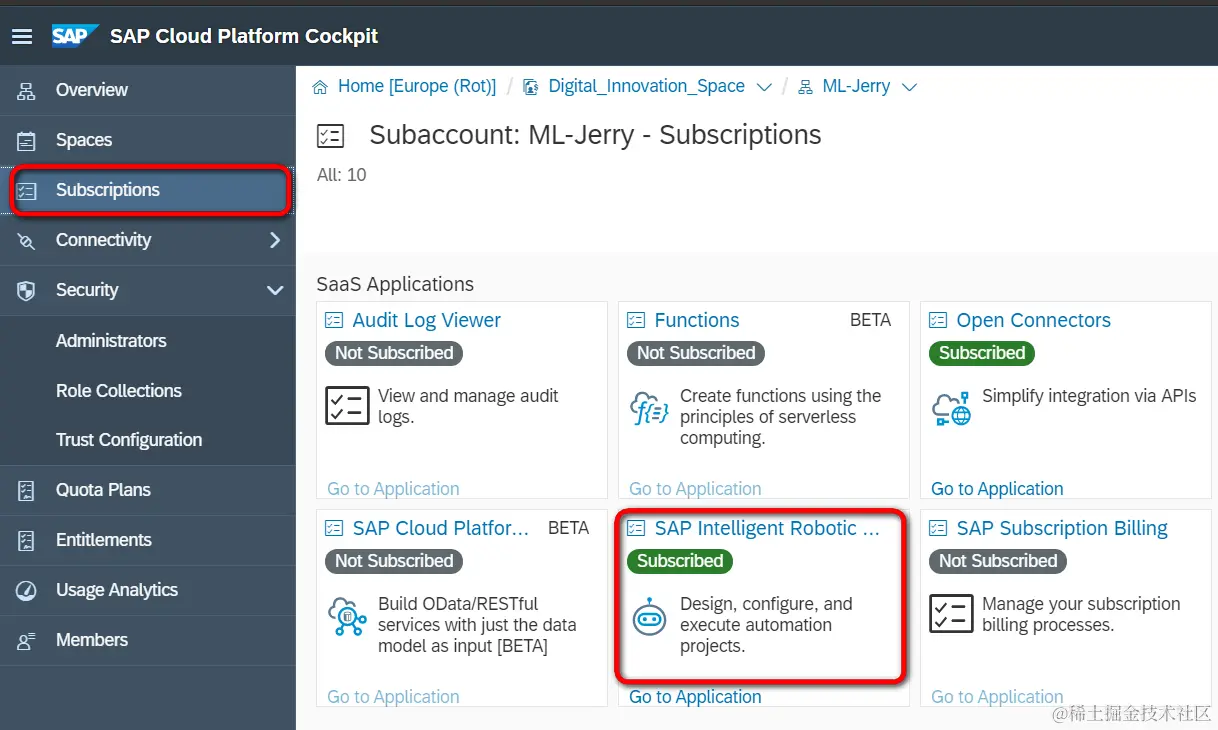Expand the Connectivity menu chevron
This screenshot has height=730, width=1218.
coord(275,240)
